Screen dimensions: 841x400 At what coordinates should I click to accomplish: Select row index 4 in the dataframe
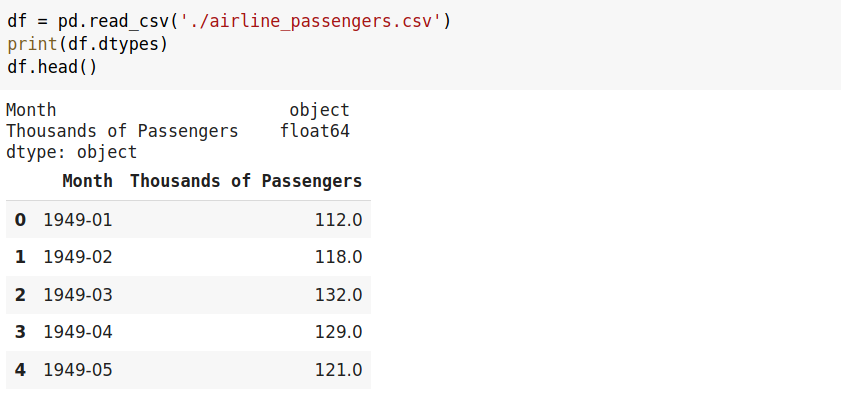coord(20,370)
